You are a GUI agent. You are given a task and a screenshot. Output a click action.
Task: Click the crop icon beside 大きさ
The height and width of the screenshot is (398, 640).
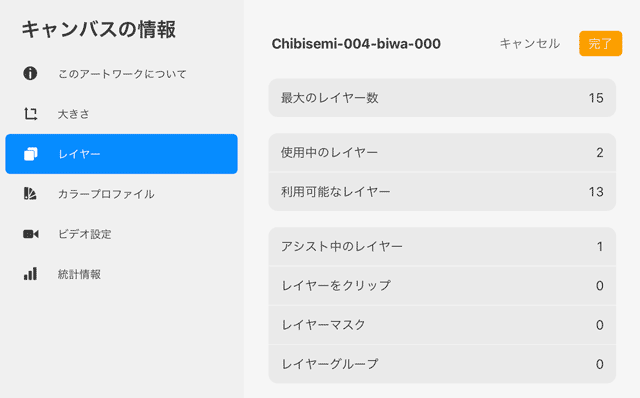pyautogui.click(x=30, y=114)
